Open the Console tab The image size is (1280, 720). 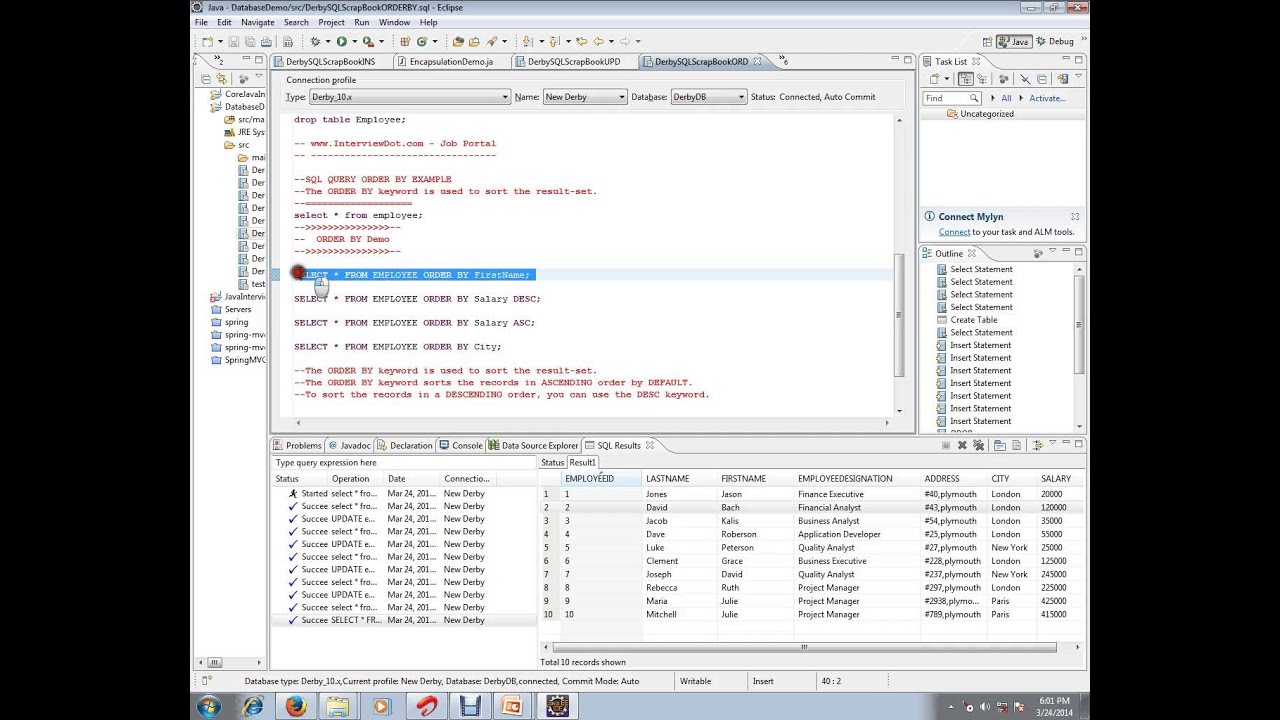pyautogui.click(x=461, y=445)
